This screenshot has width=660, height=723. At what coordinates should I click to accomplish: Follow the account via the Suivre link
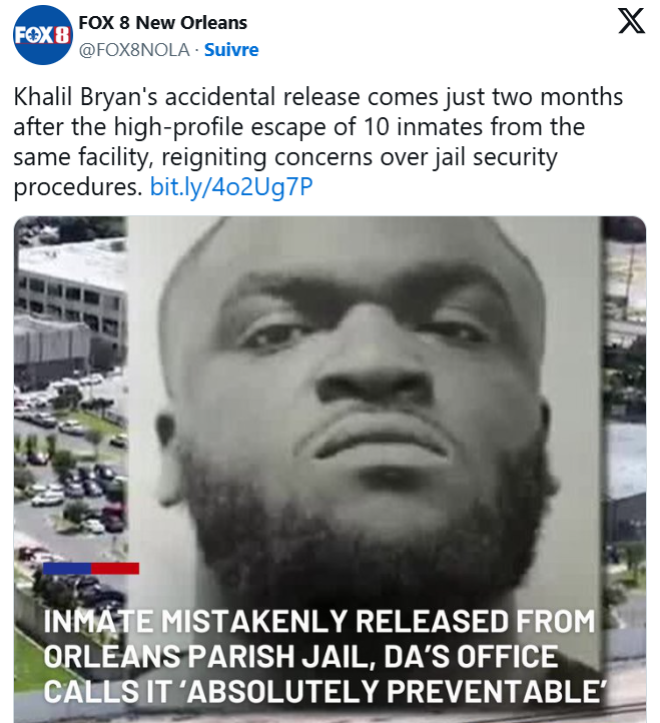(x=232, y=50)
